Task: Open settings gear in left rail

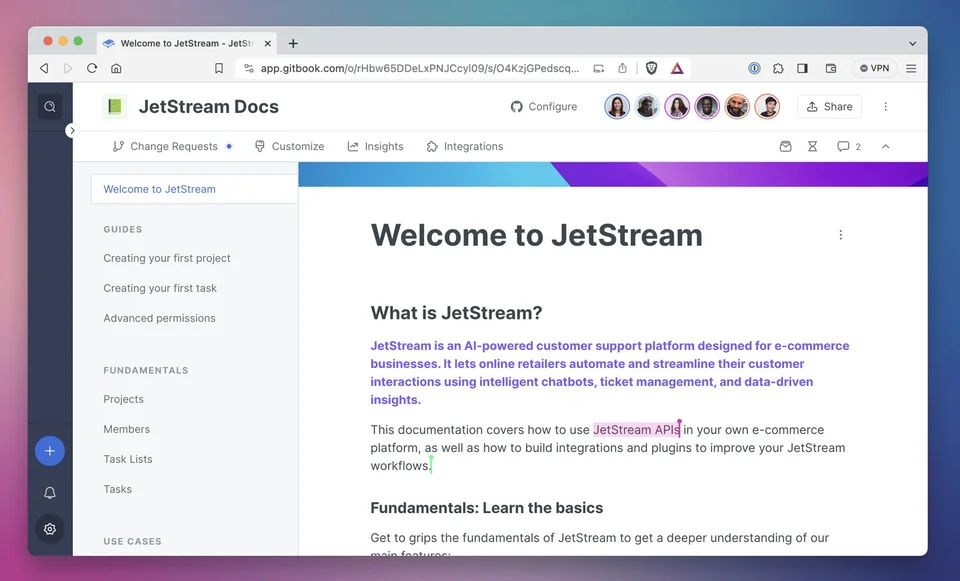Action: (50, 529)
